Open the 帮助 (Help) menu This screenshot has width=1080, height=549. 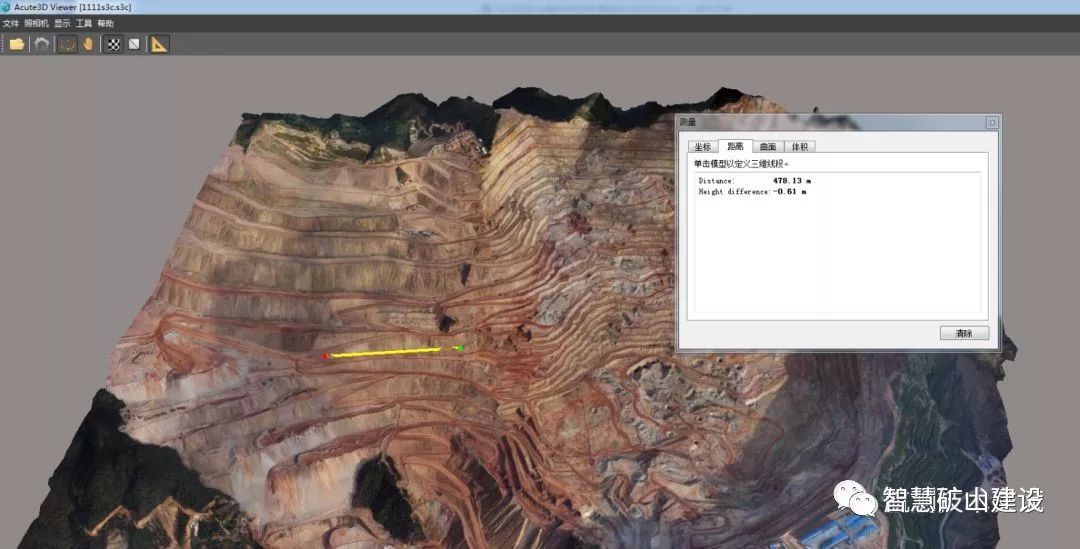pyautogui.click(x=106, y=23)
